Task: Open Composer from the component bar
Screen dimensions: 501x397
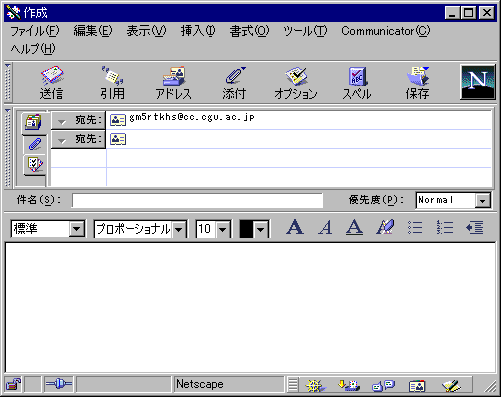Action: pyautogui.click(x=452, y=385)
